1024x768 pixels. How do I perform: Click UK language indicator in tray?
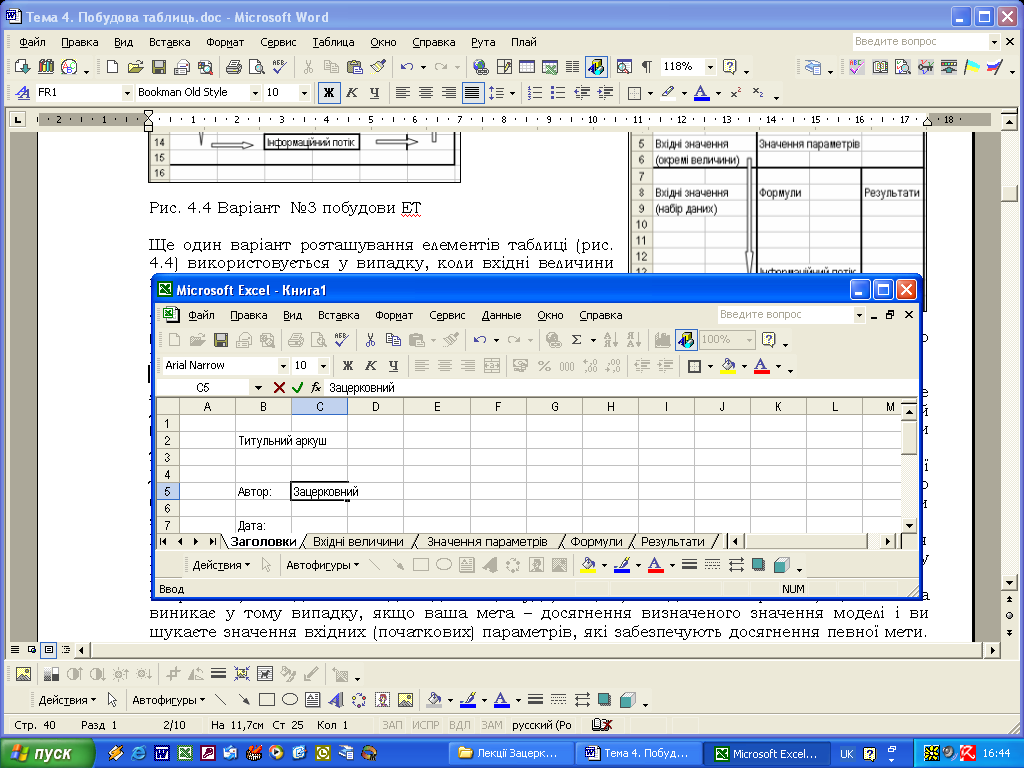846,754
